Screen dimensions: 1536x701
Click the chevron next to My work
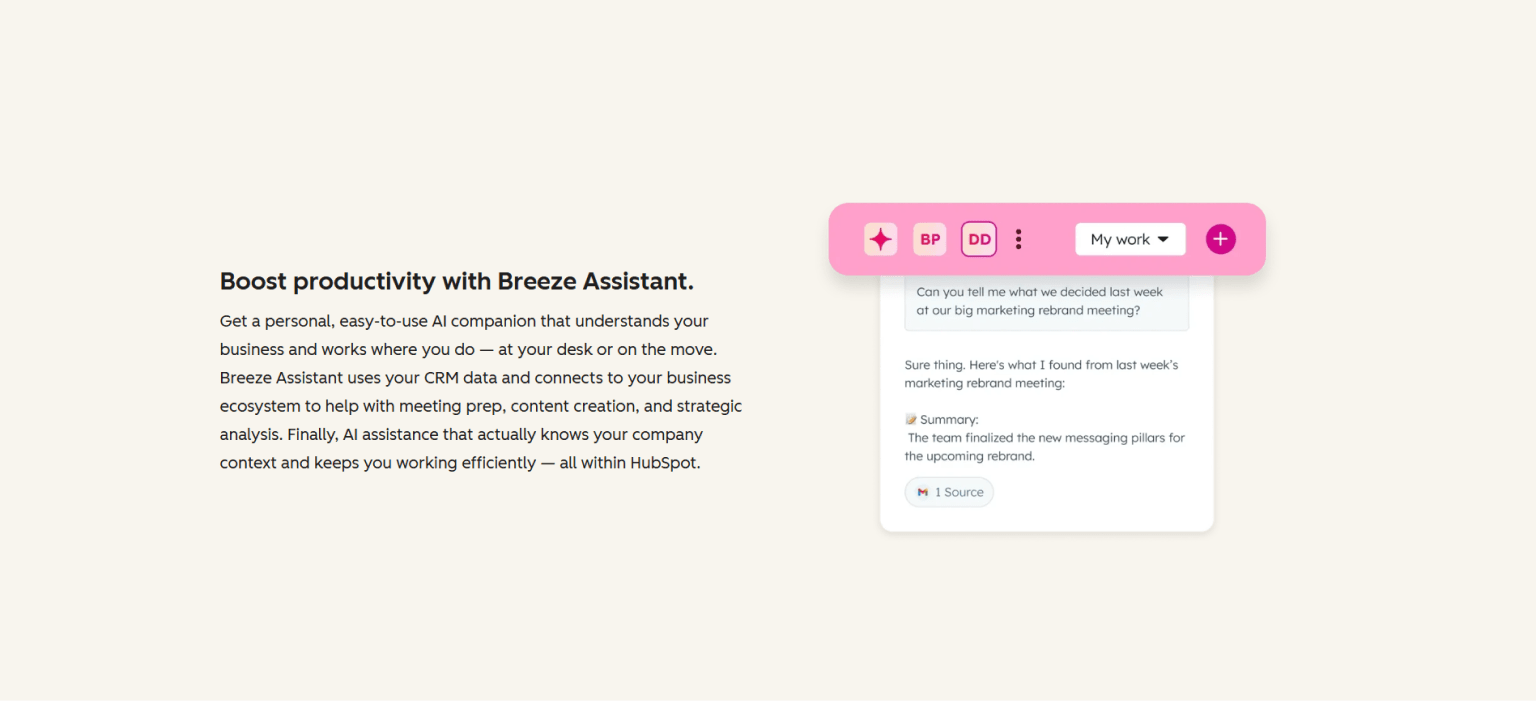pos(1162,239)
